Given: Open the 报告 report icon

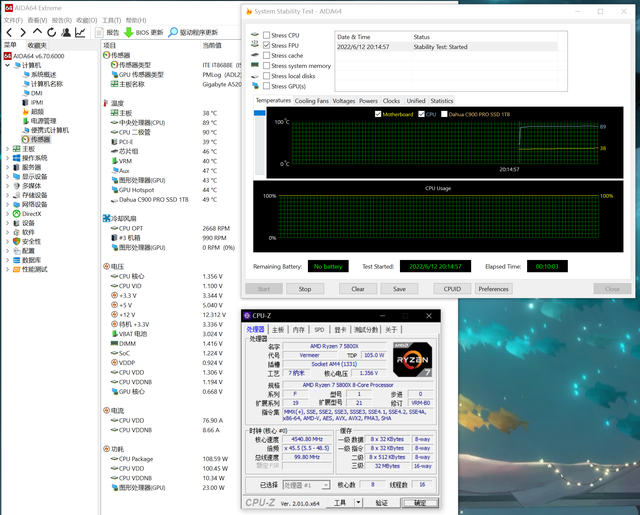Looking at the screenshot, I should [99, 32].
